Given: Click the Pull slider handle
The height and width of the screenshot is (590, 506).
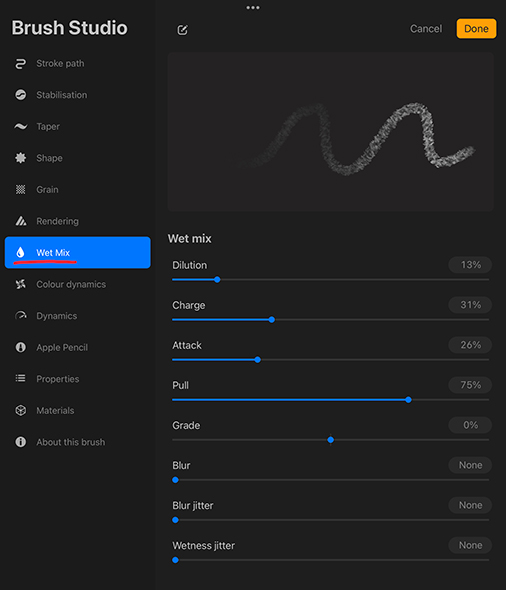Looking at the screenshot, I should (409, 400).
